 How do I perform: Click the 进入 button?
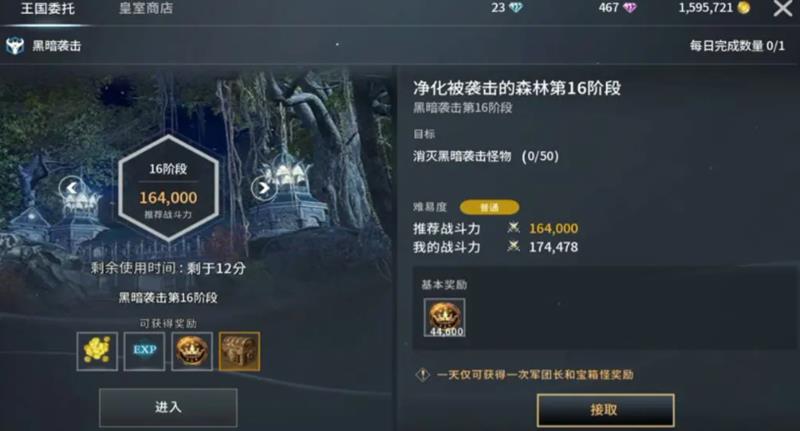[x=168, y=407]
